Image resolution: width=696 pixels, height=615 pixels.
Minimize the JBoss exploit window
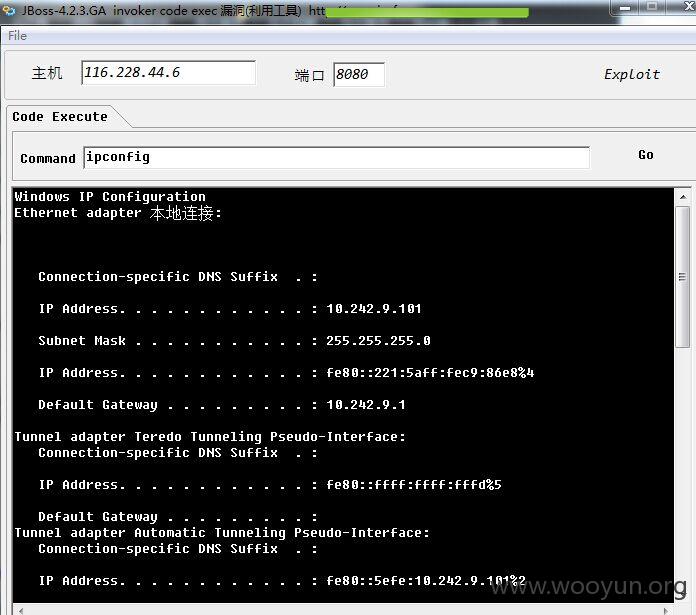(x=625, y=8)
